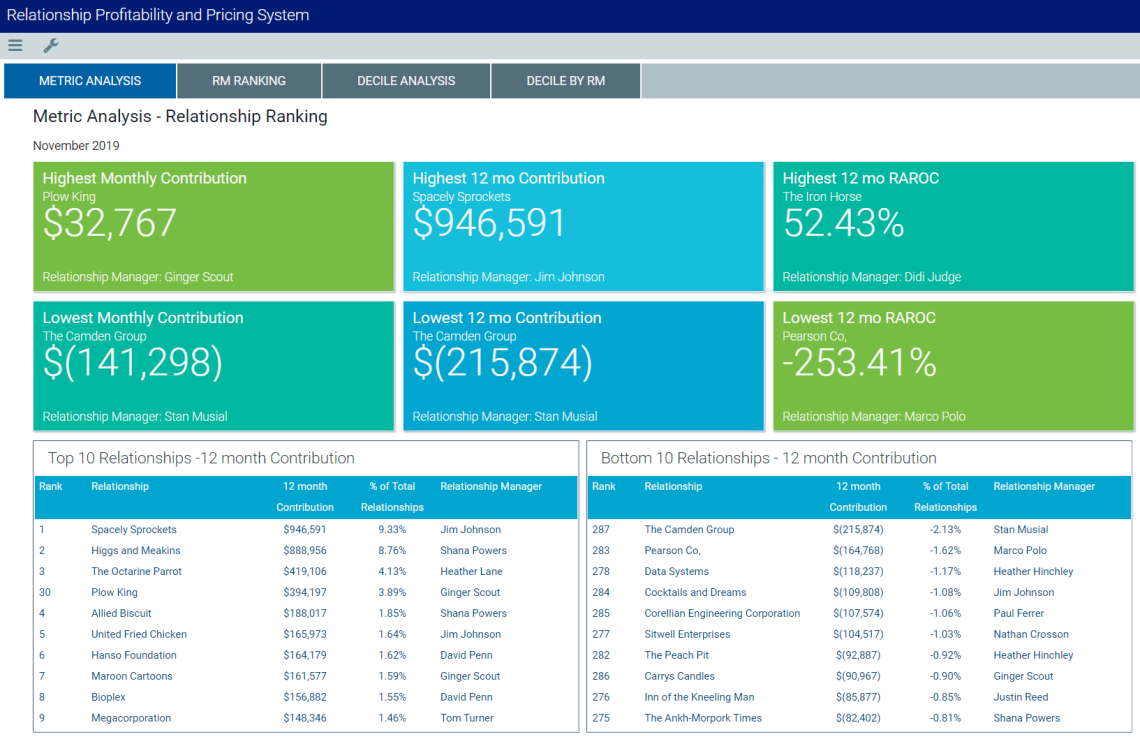Open the Sitwell Enterprises link

687,634
